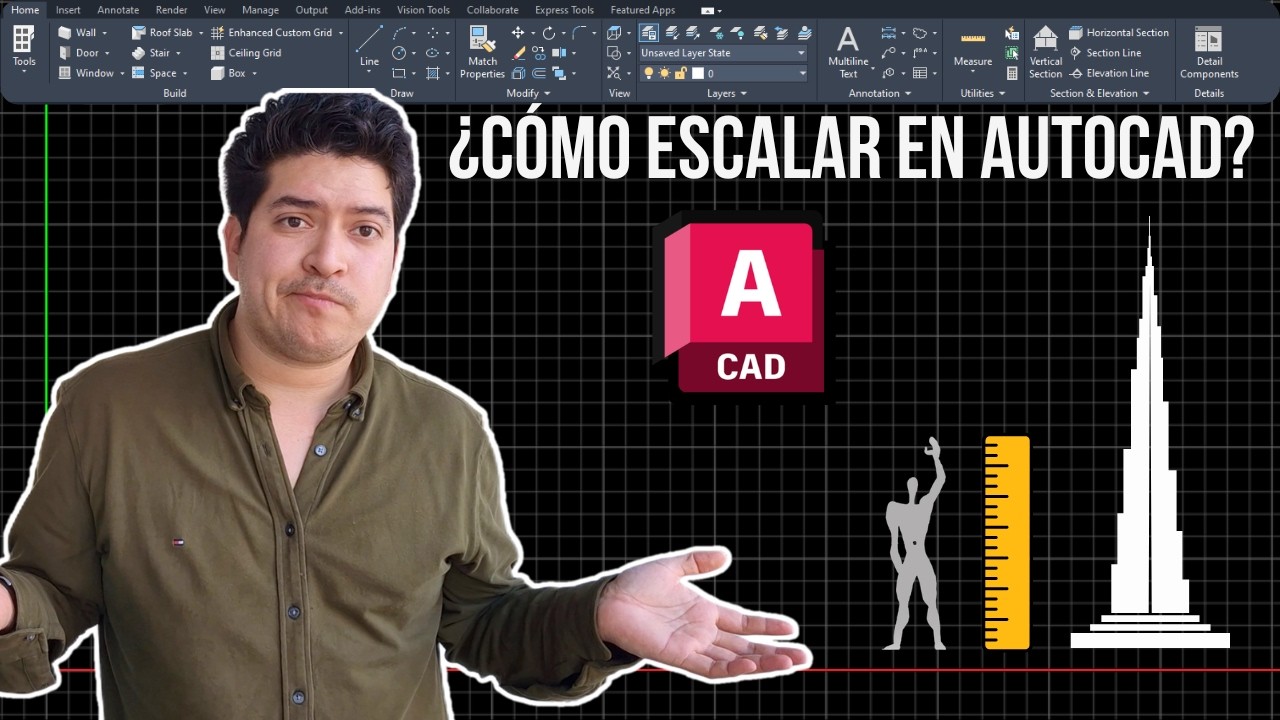
Task: Select the Line drawing tool
Action: click(x=369, y=46)
